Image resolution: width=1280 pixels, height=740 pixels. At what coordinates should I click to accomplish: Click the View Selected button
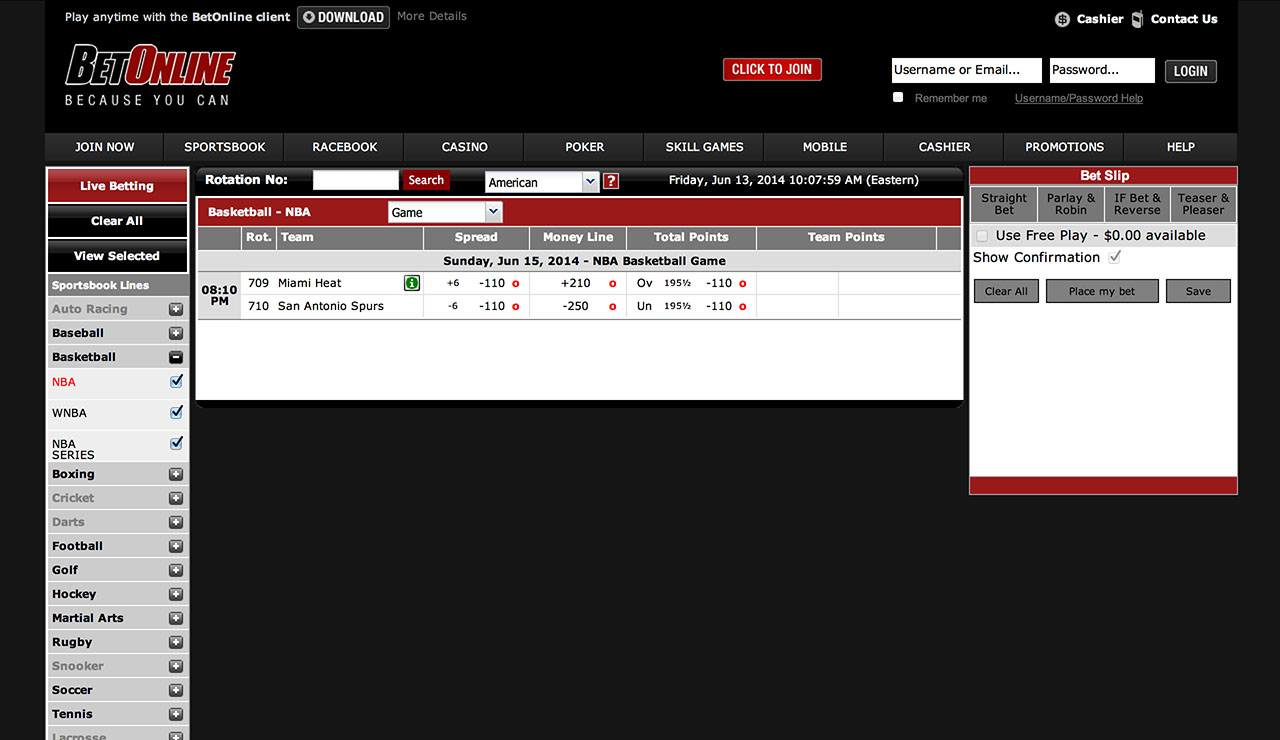click(x=117, y=256)
